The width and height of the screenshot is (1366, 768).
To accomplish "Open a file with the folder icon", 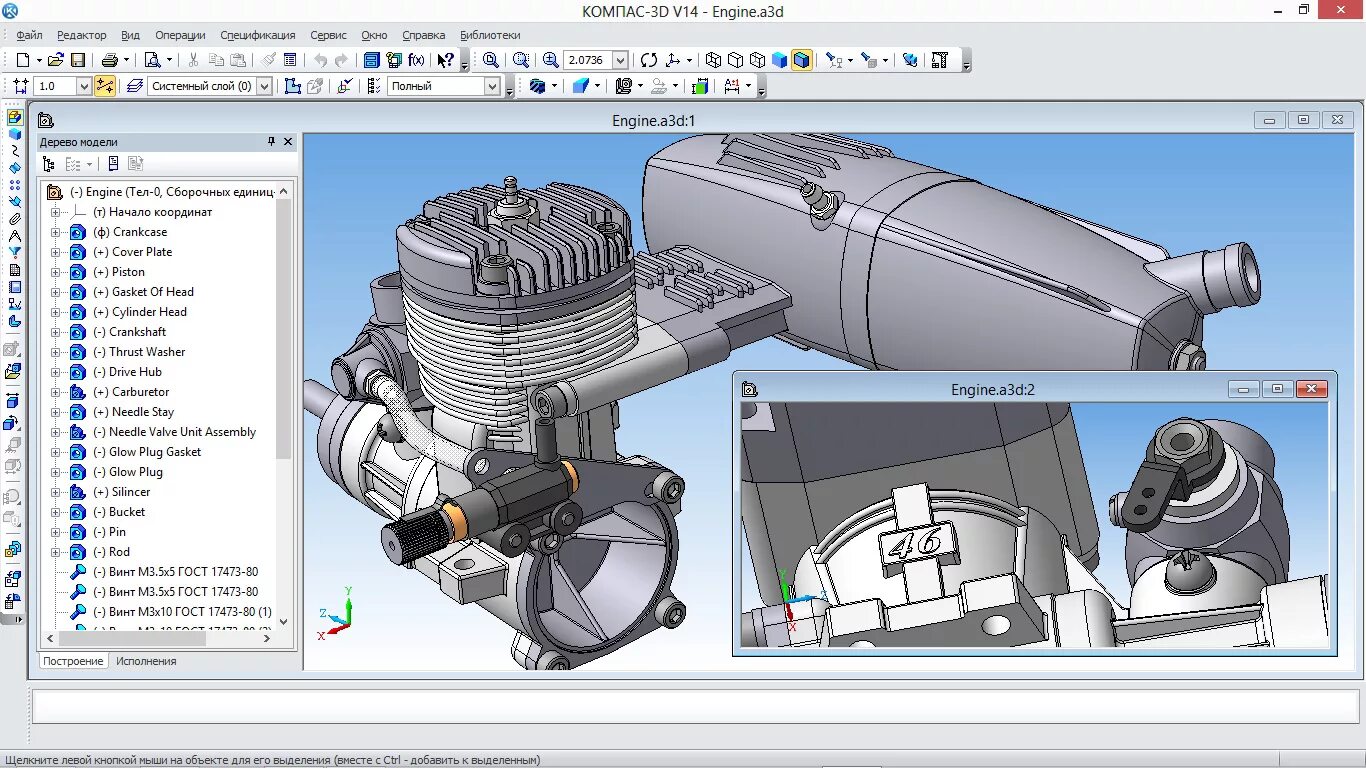I will point(56,60).
